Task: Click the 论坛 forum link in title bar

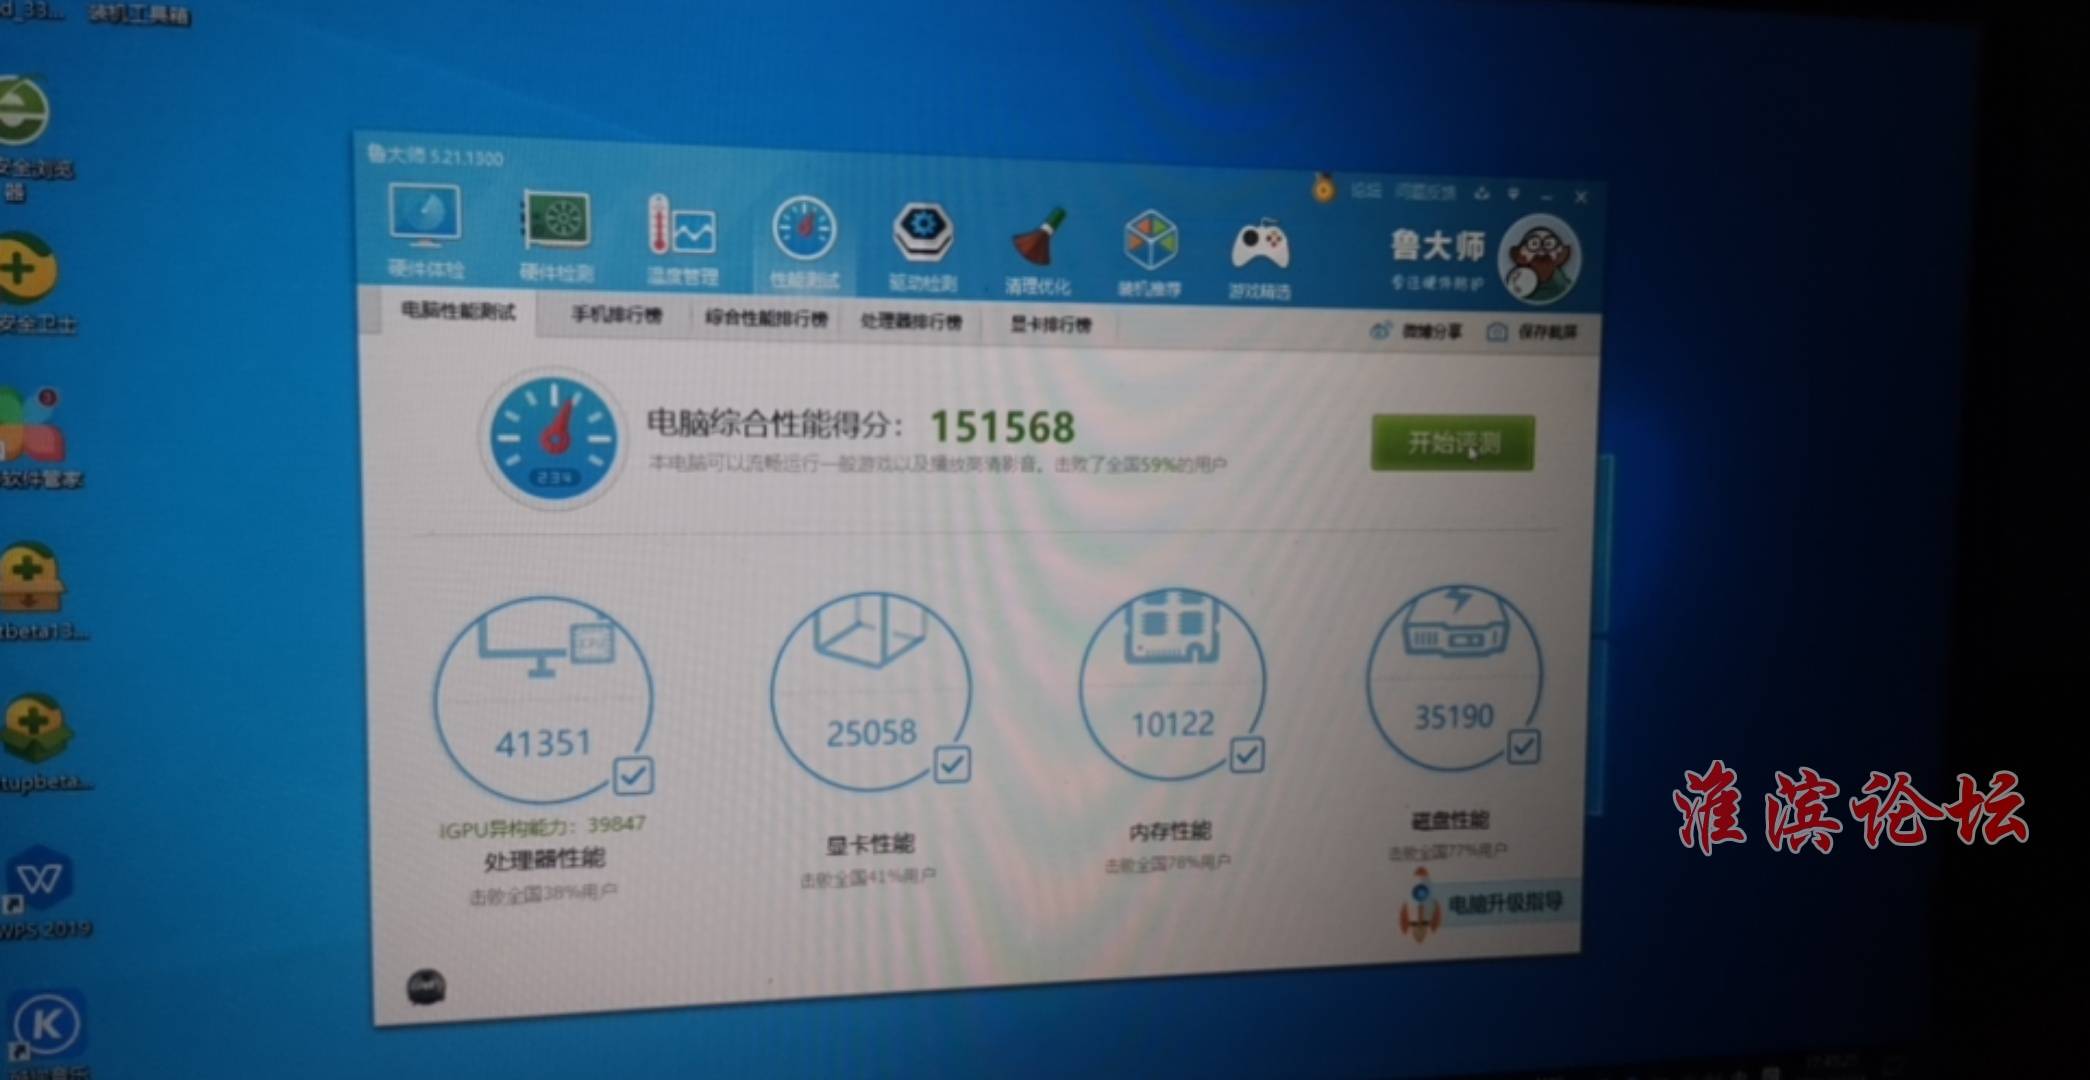Action: [x=1366, y=190]
